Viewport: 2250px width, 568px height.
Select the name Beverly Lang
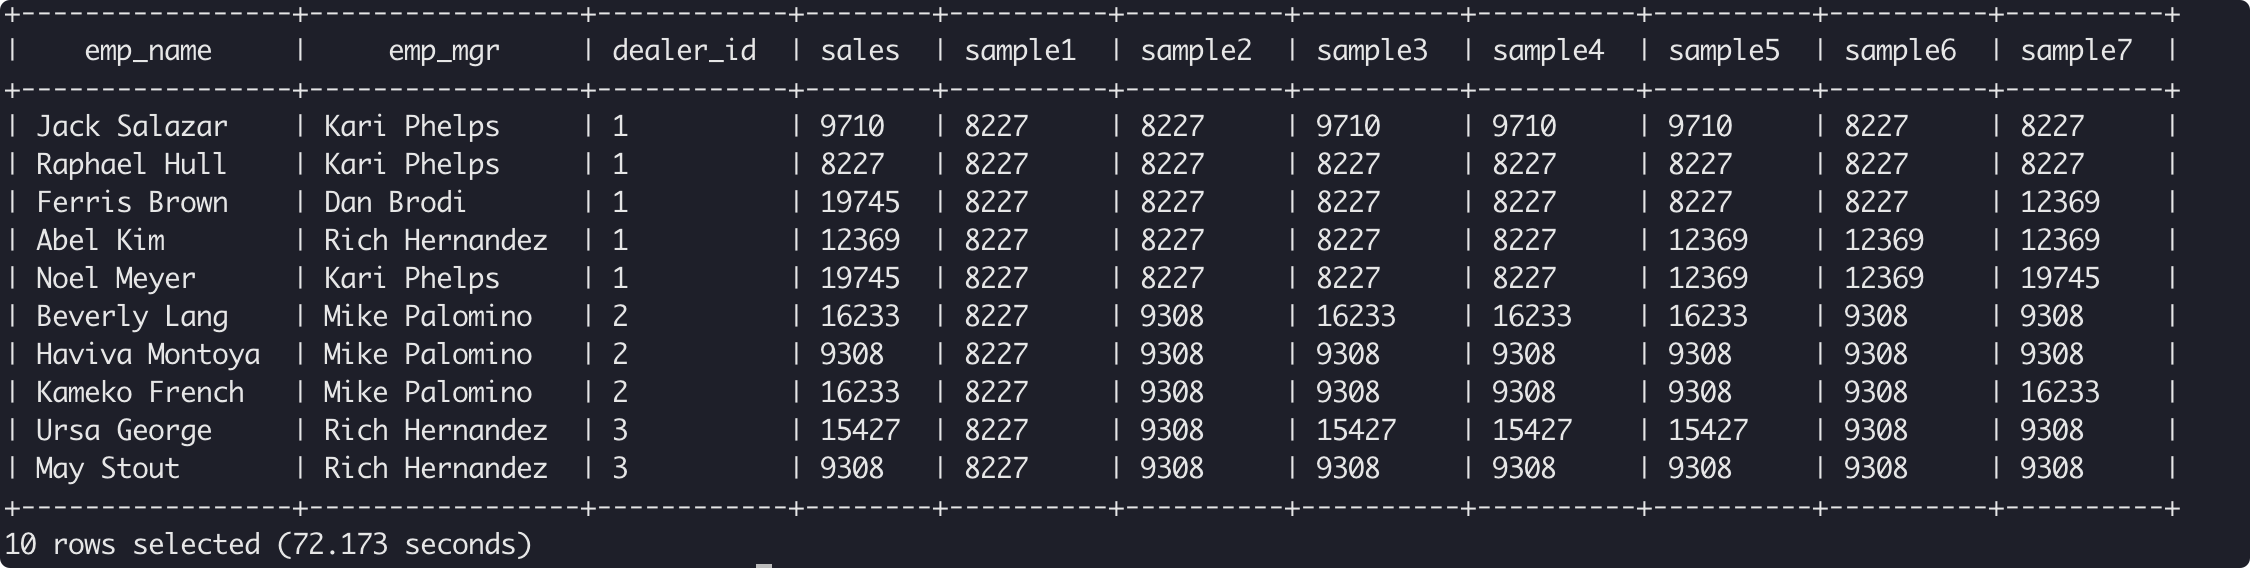pyautogui.click(x=132, y=316)
